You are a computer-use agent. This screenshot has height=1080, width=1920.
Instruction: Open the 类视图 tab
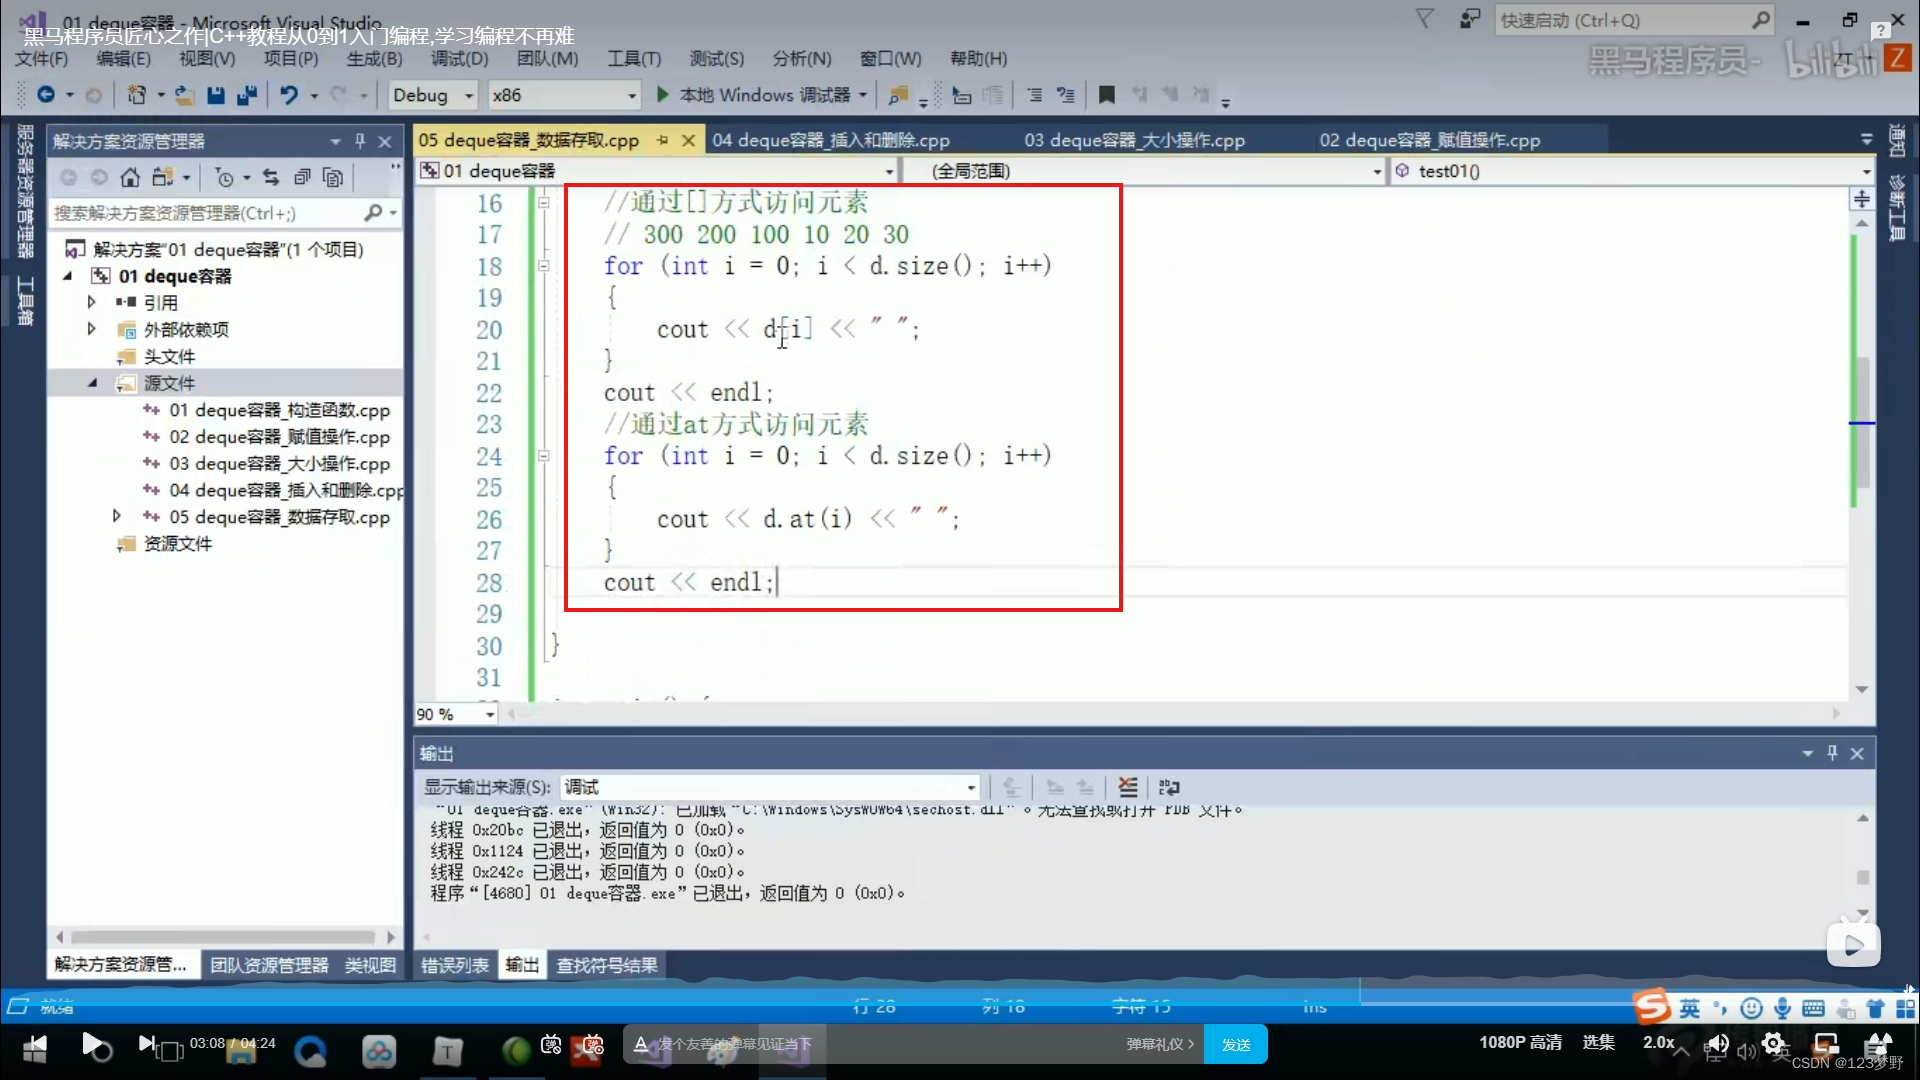pyautogui.click(x=370, y=965)
